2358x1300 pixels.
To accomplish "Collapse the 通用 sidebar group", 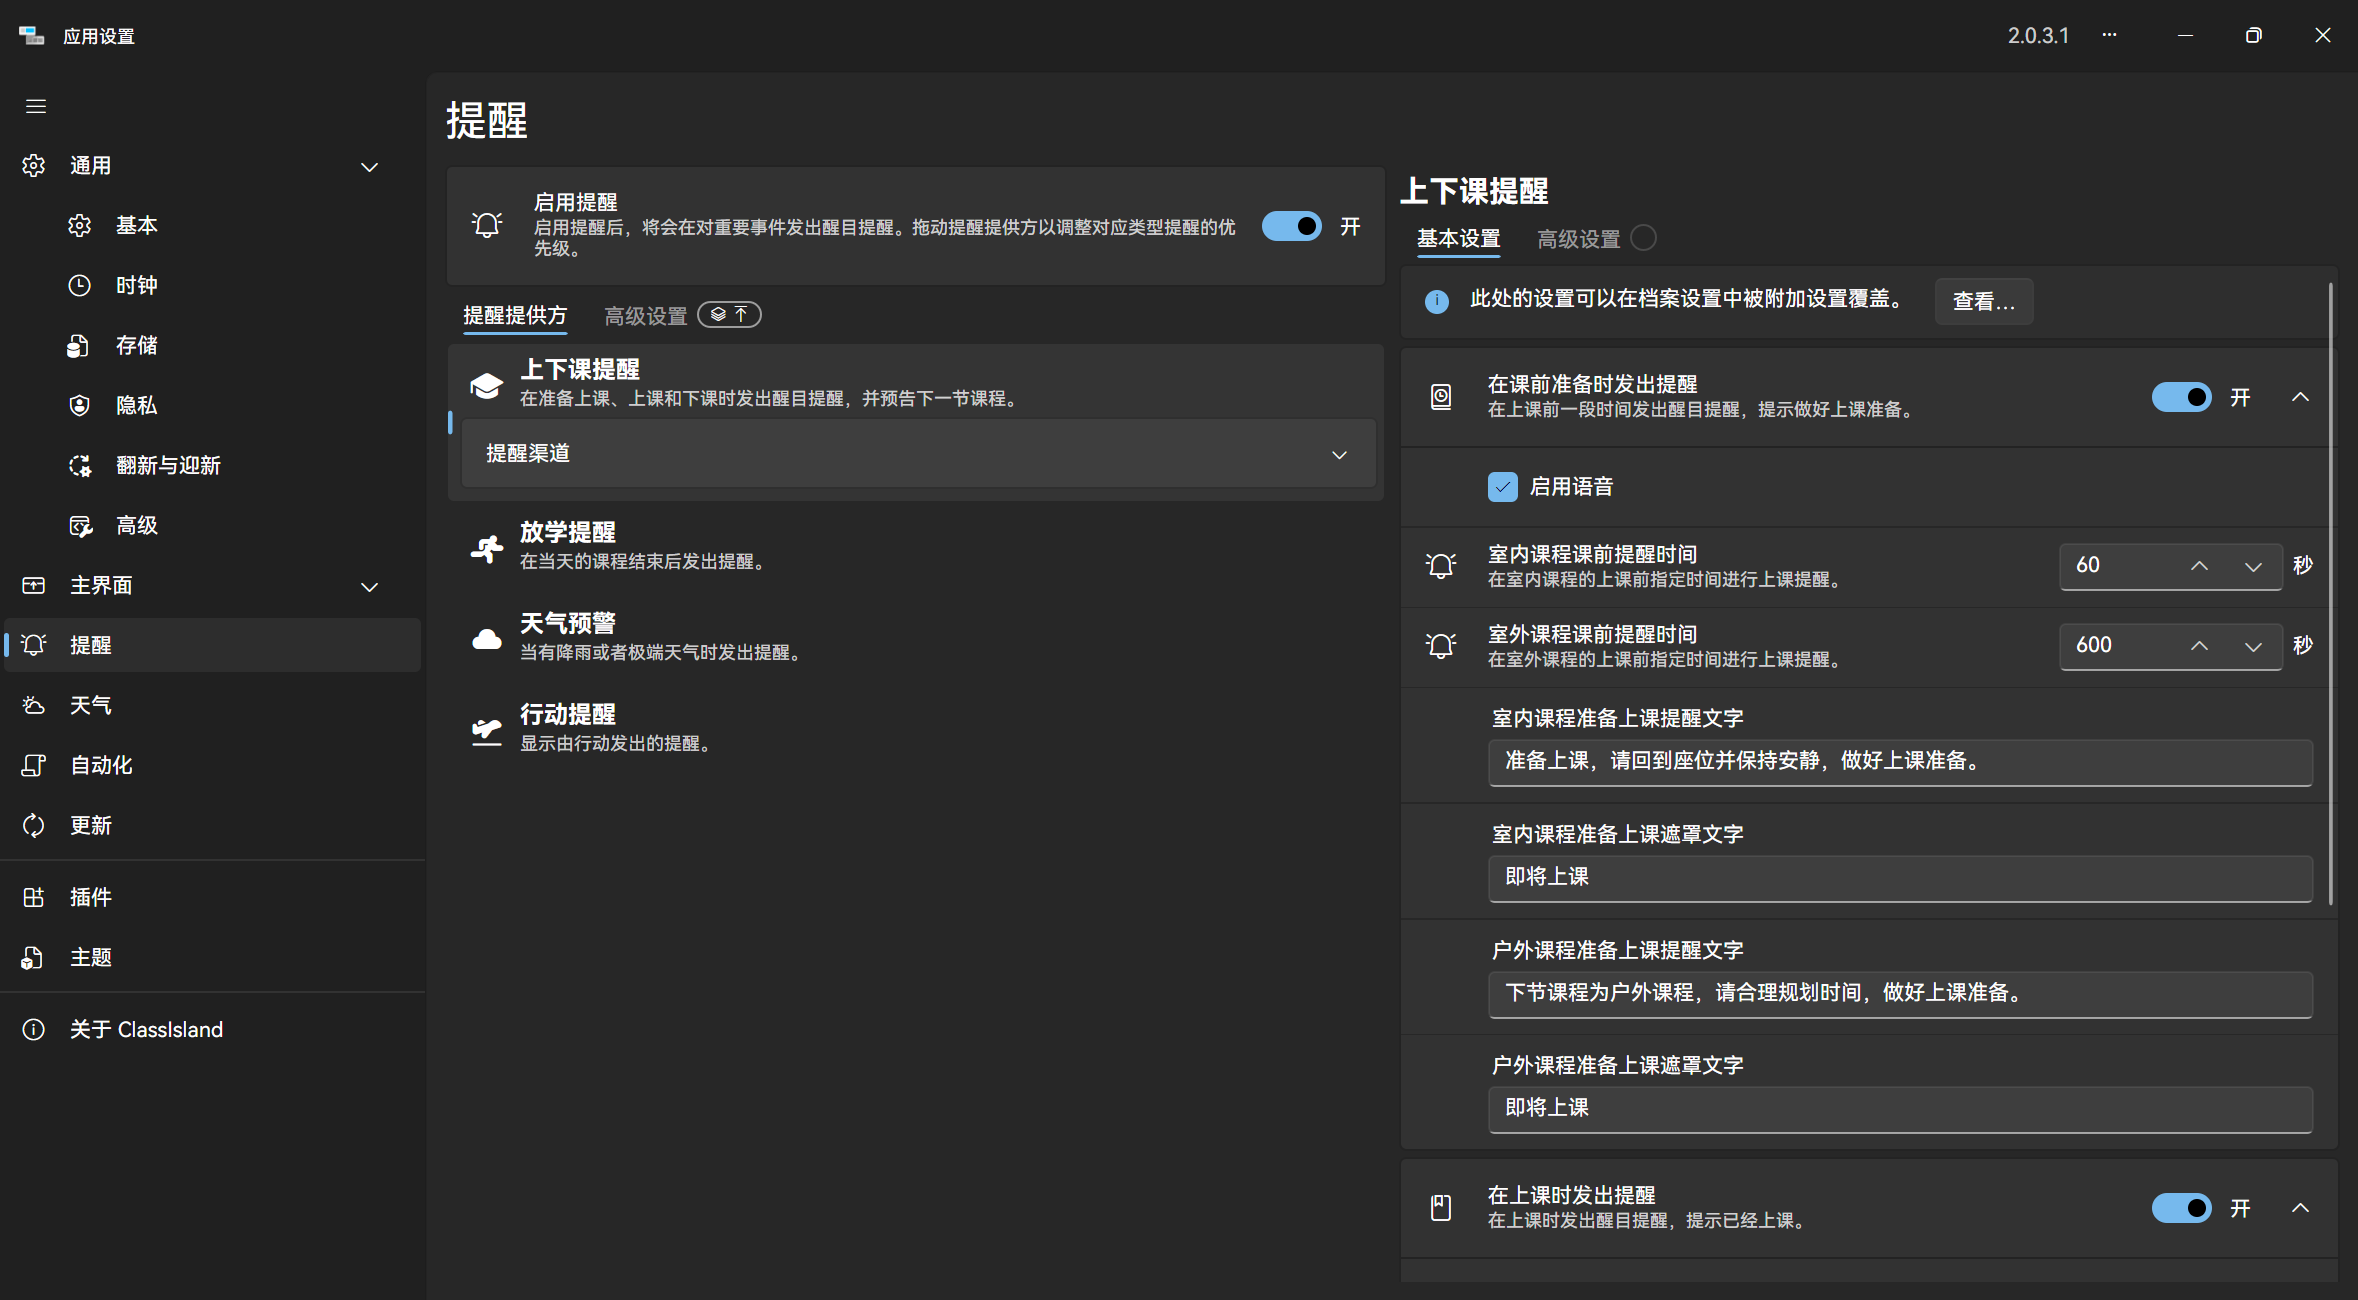I will 369,166.
